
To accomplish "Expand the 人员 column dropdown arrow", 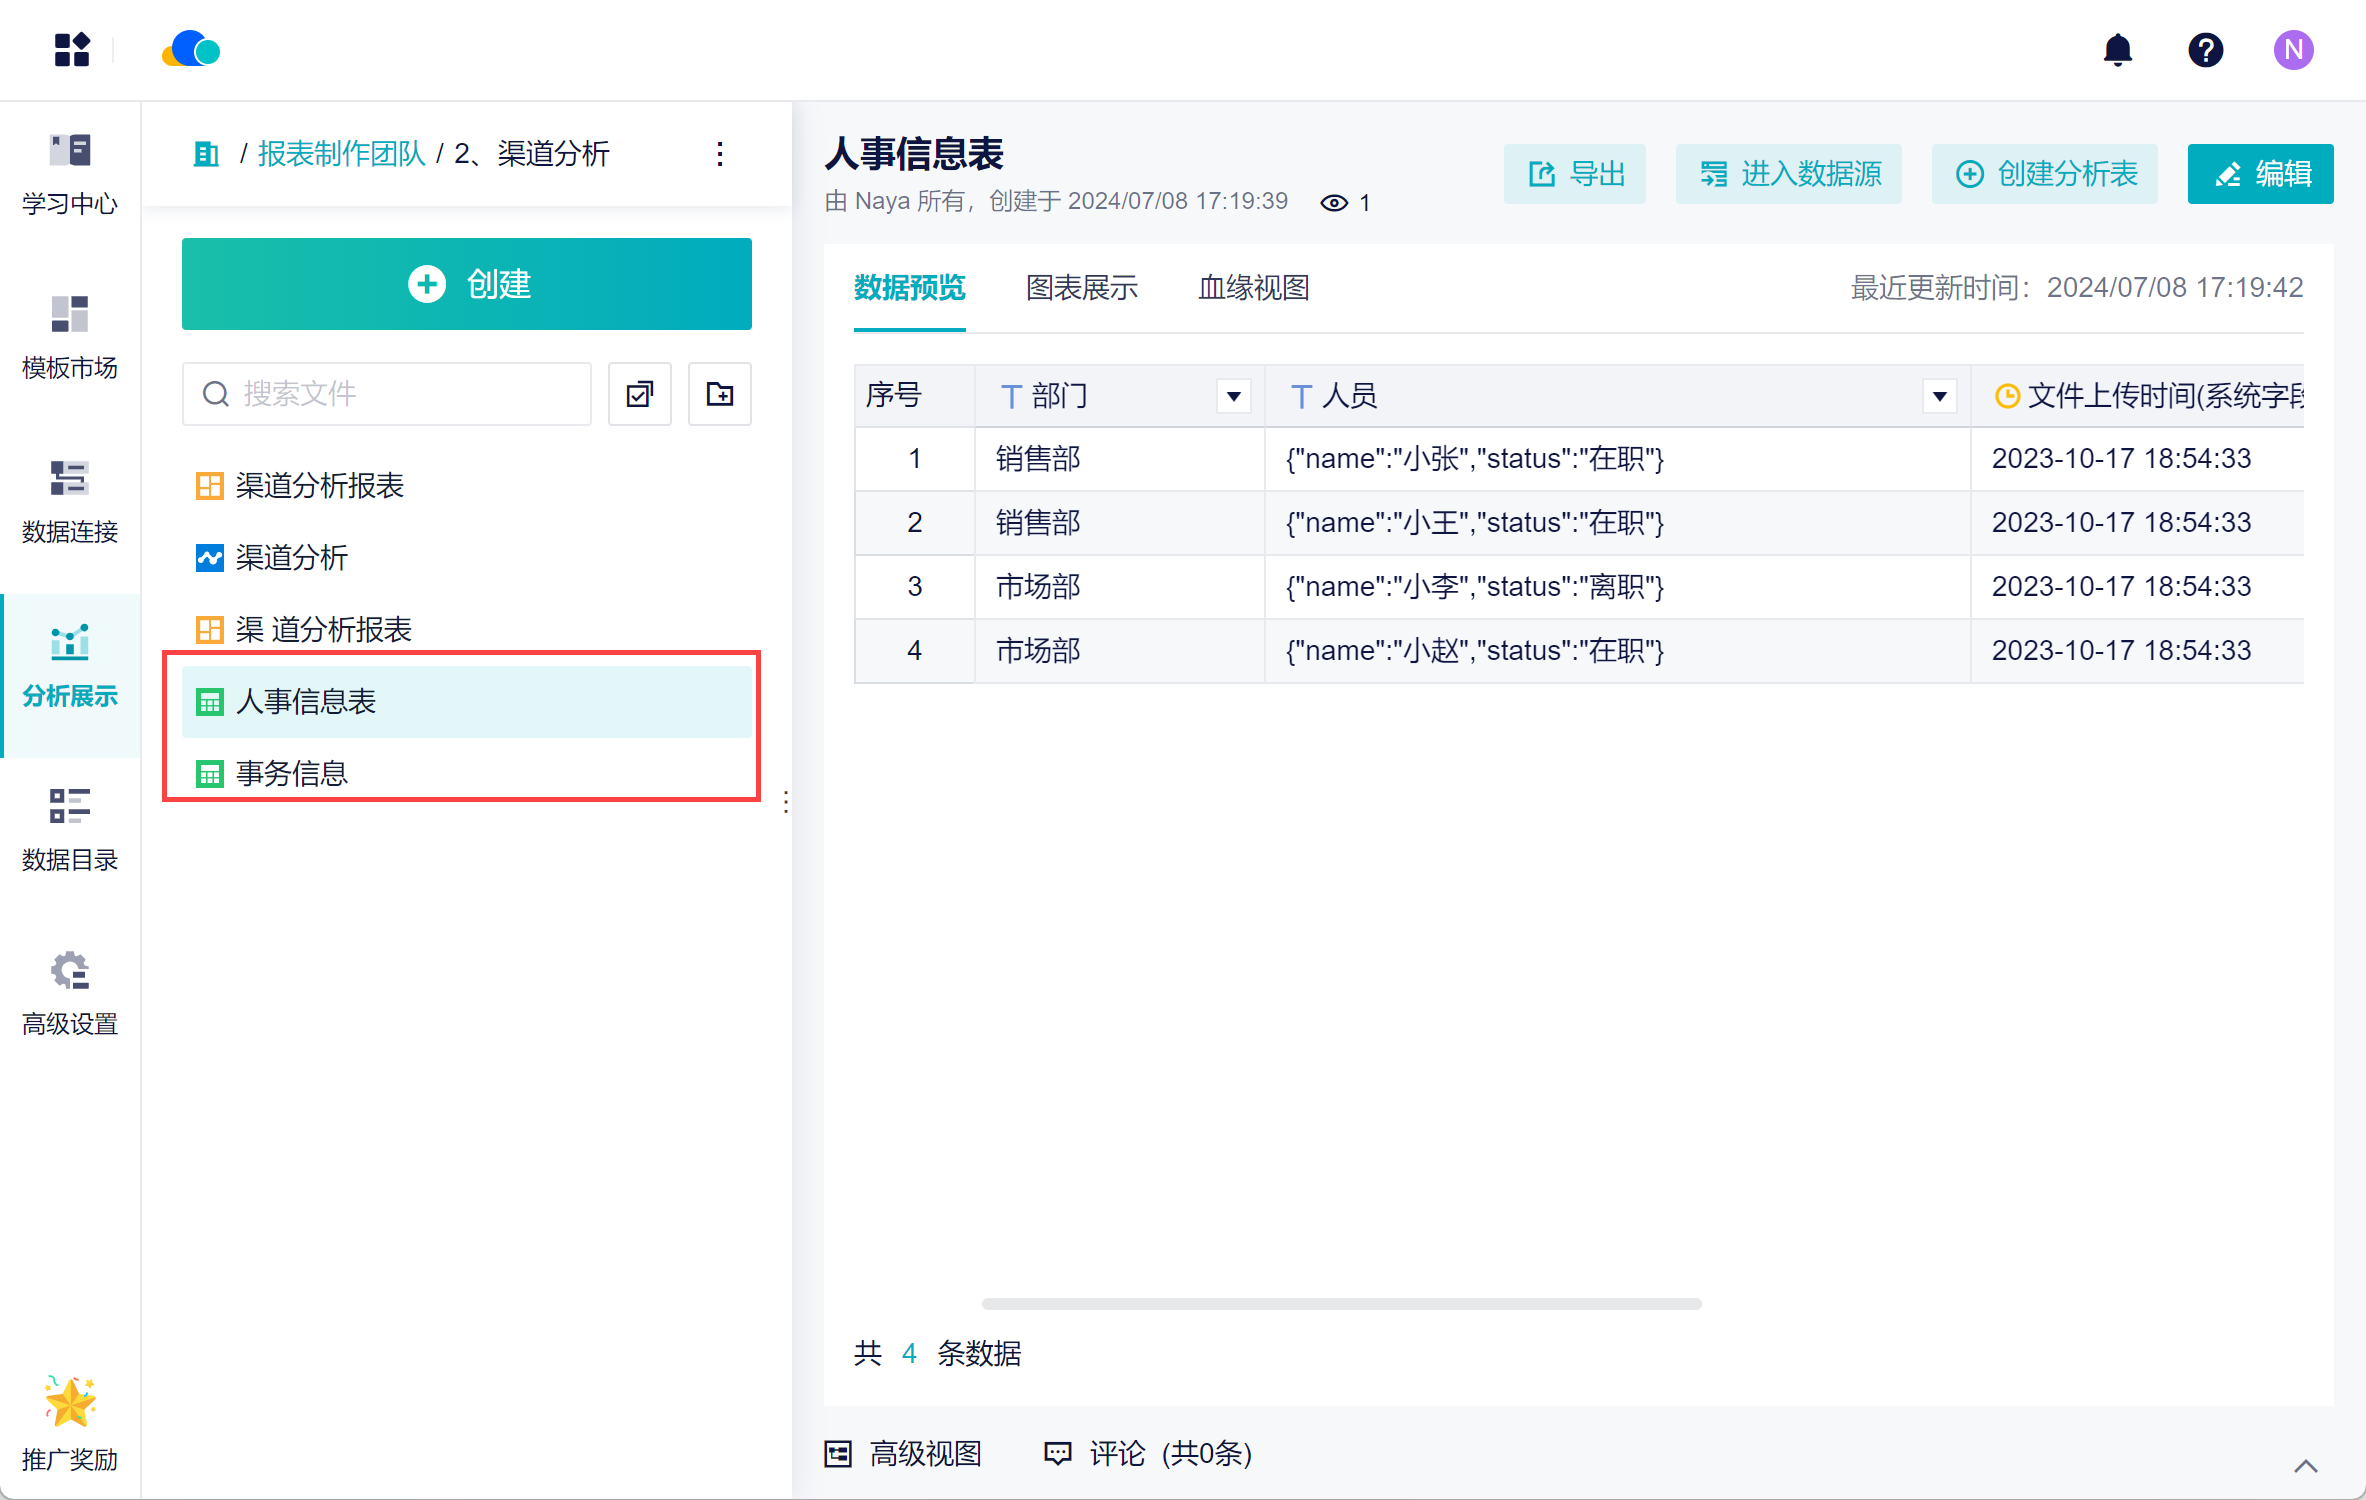I will pos(1939,396).
